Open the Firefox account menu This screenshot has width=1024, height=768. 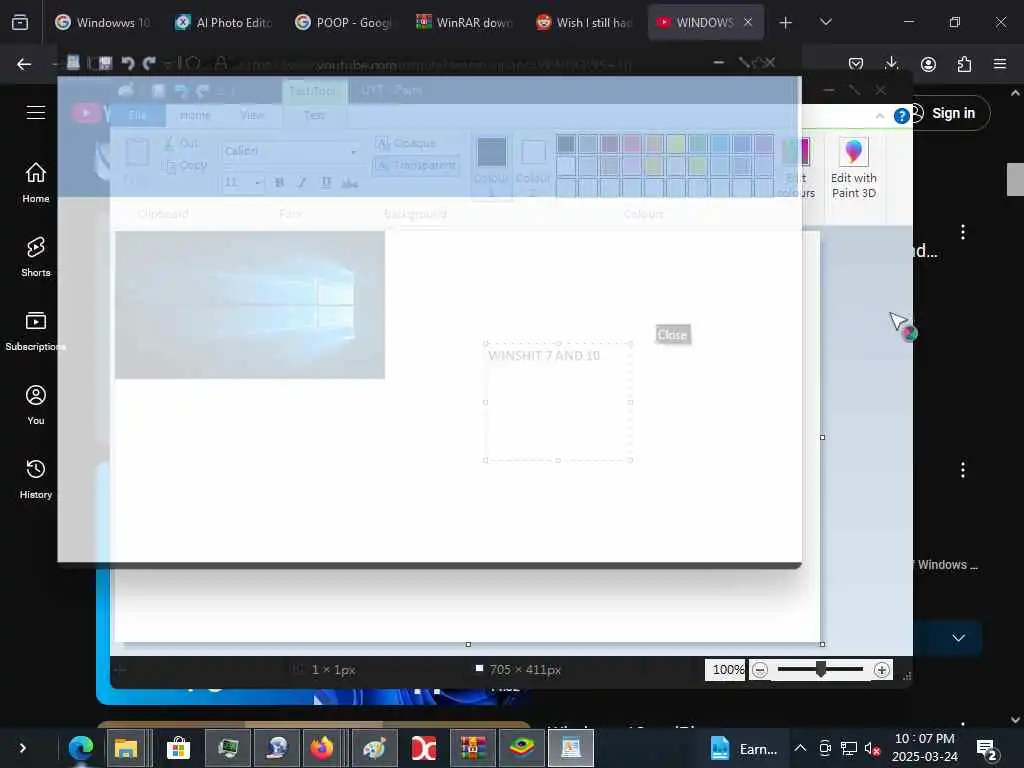[x=928, y=64]
